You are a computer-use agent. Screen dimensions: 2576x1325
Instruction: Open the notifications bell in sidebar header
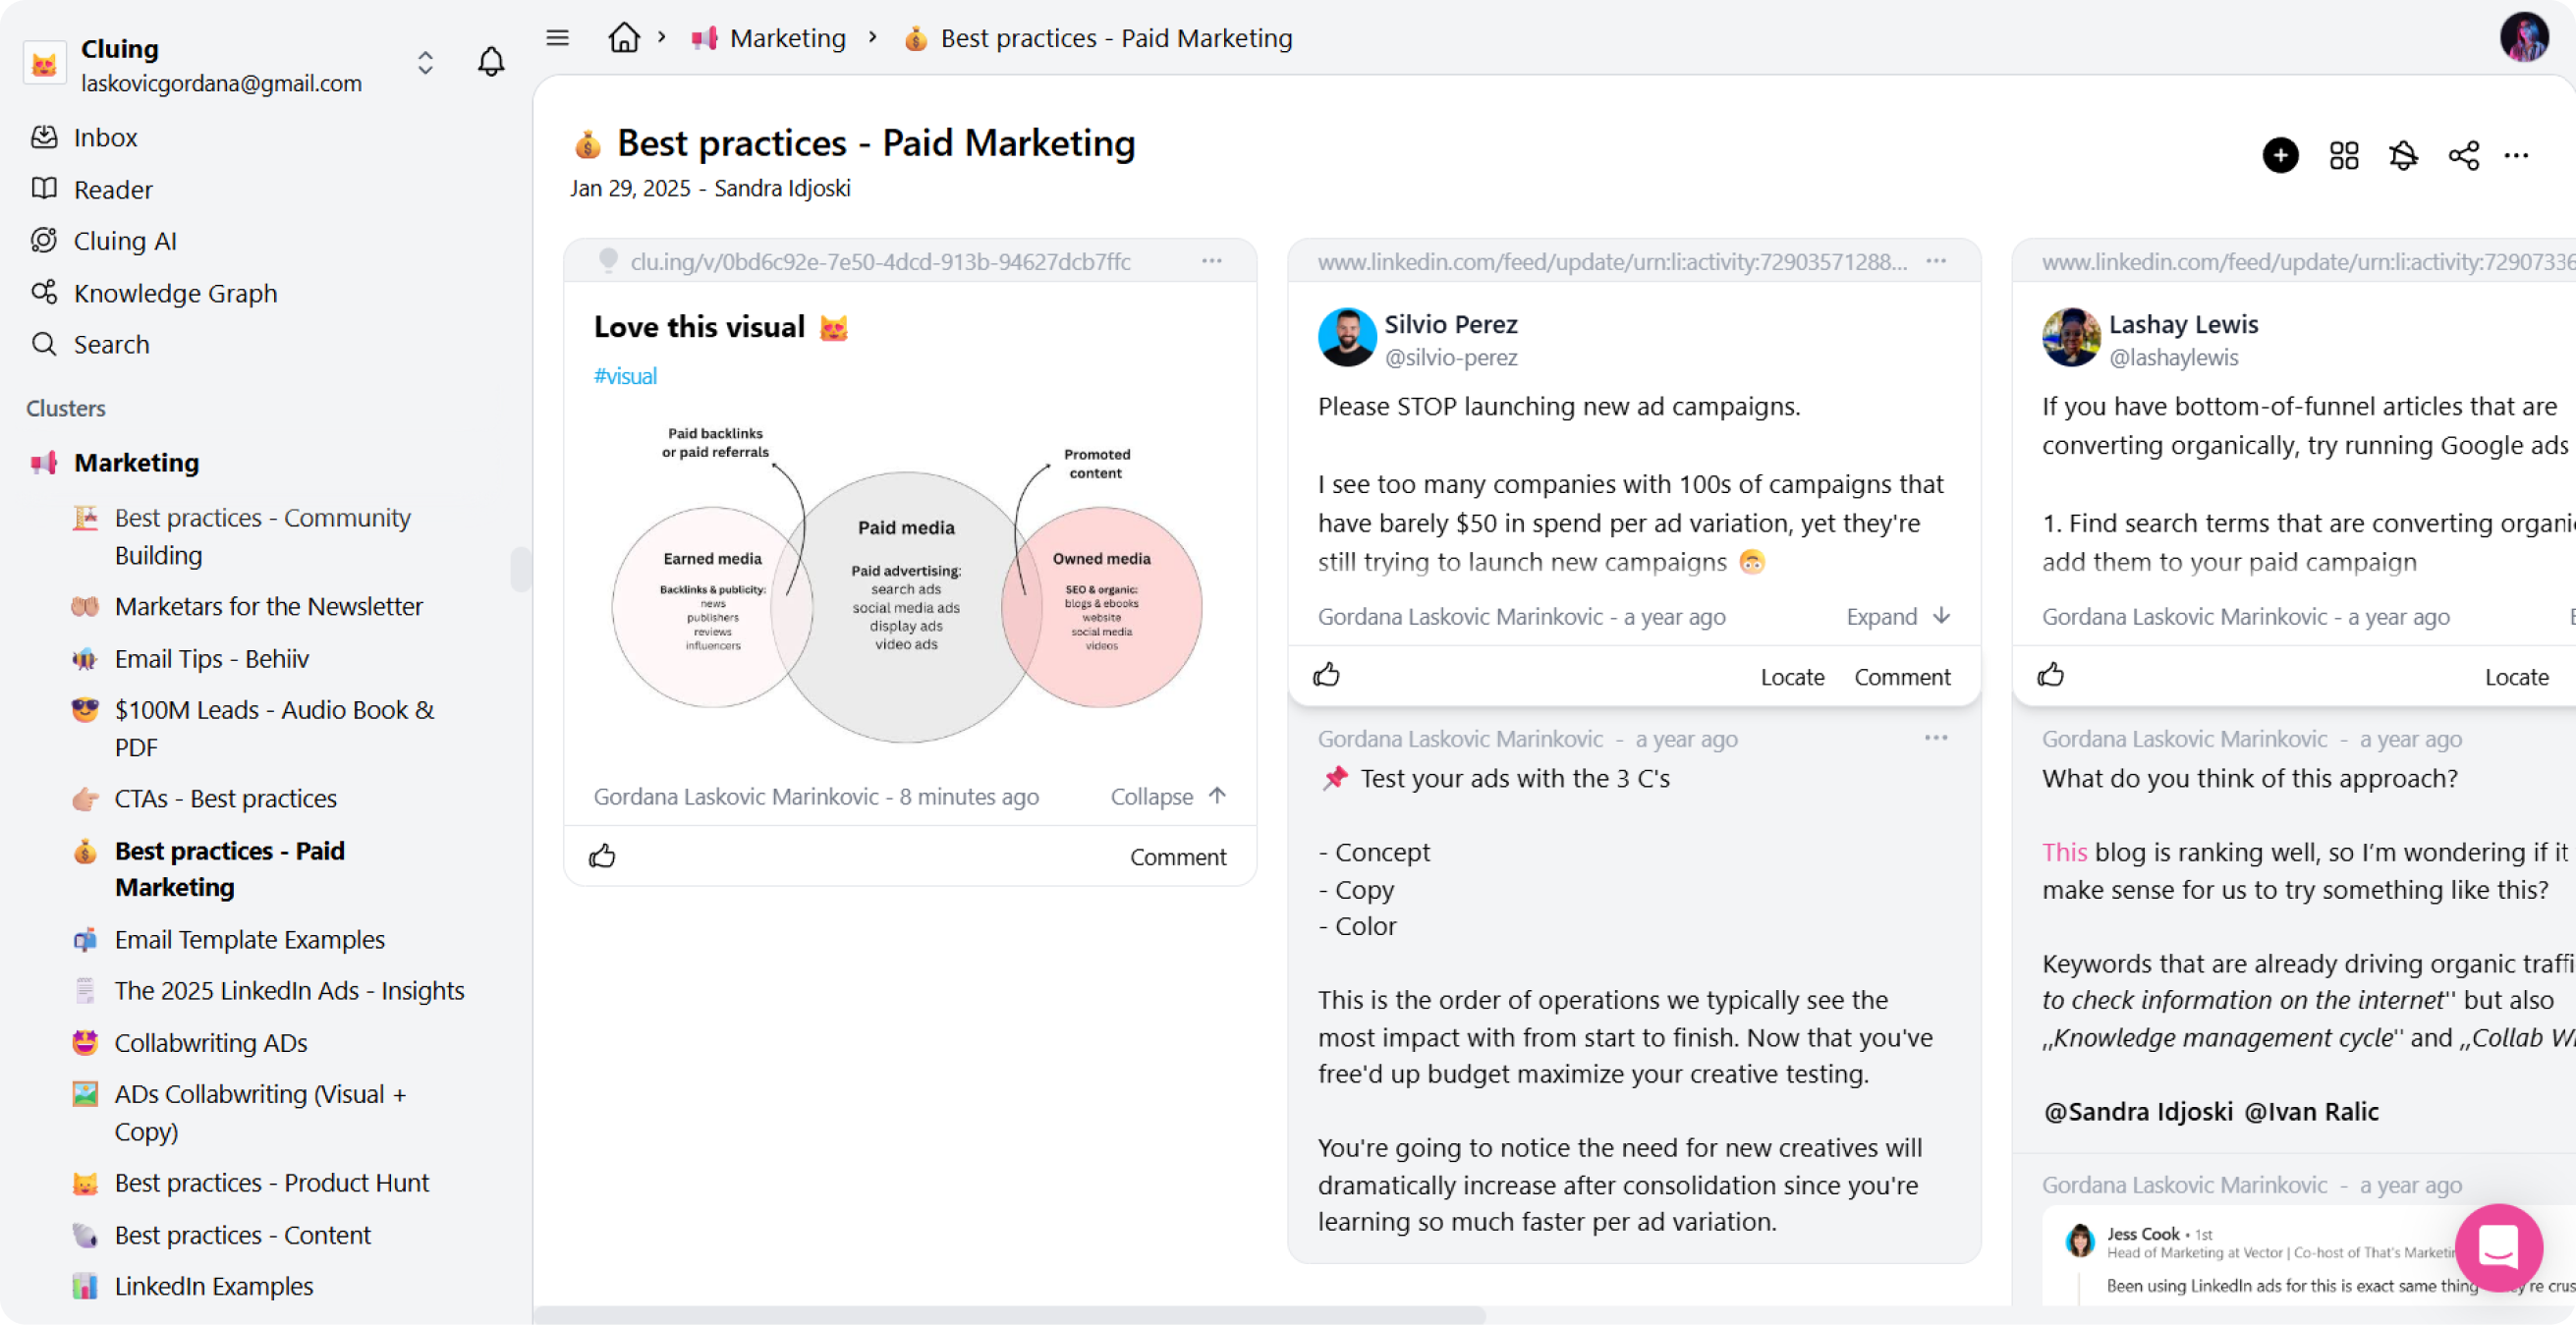tap(490, 62)
